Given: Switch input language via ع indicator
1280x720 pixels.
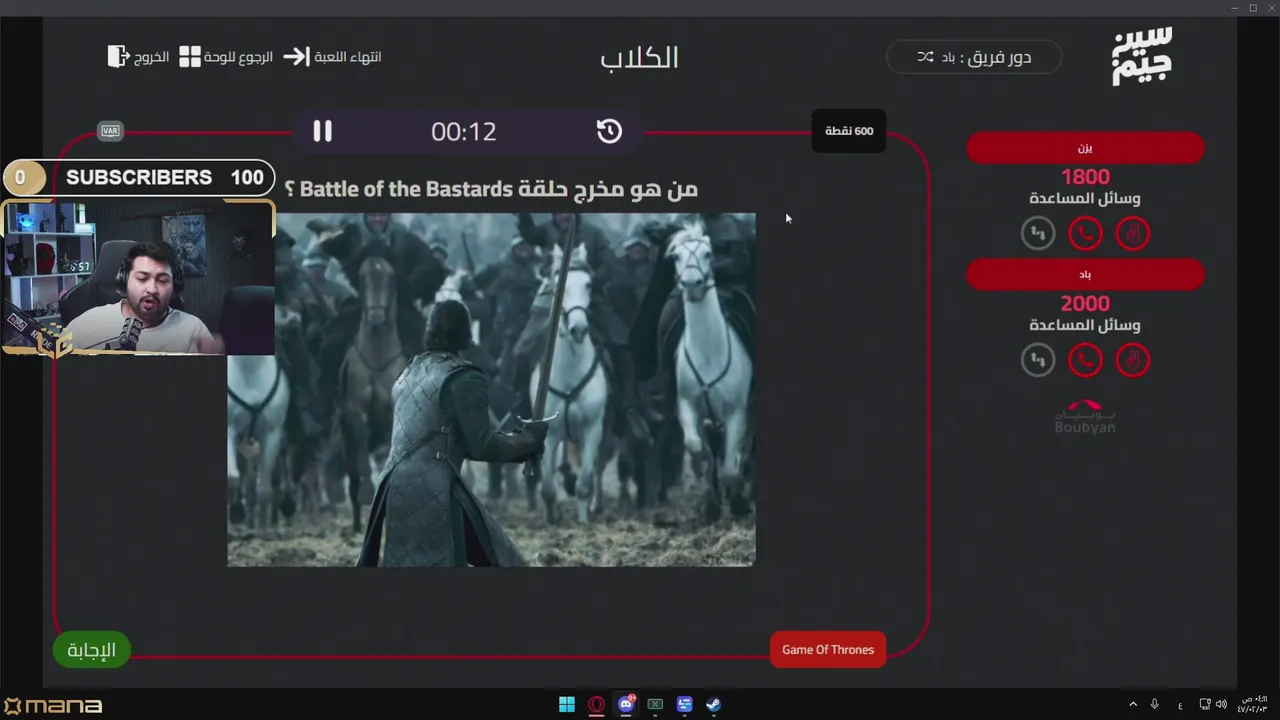Looking at the screenshot, I should pos(1181,704).
